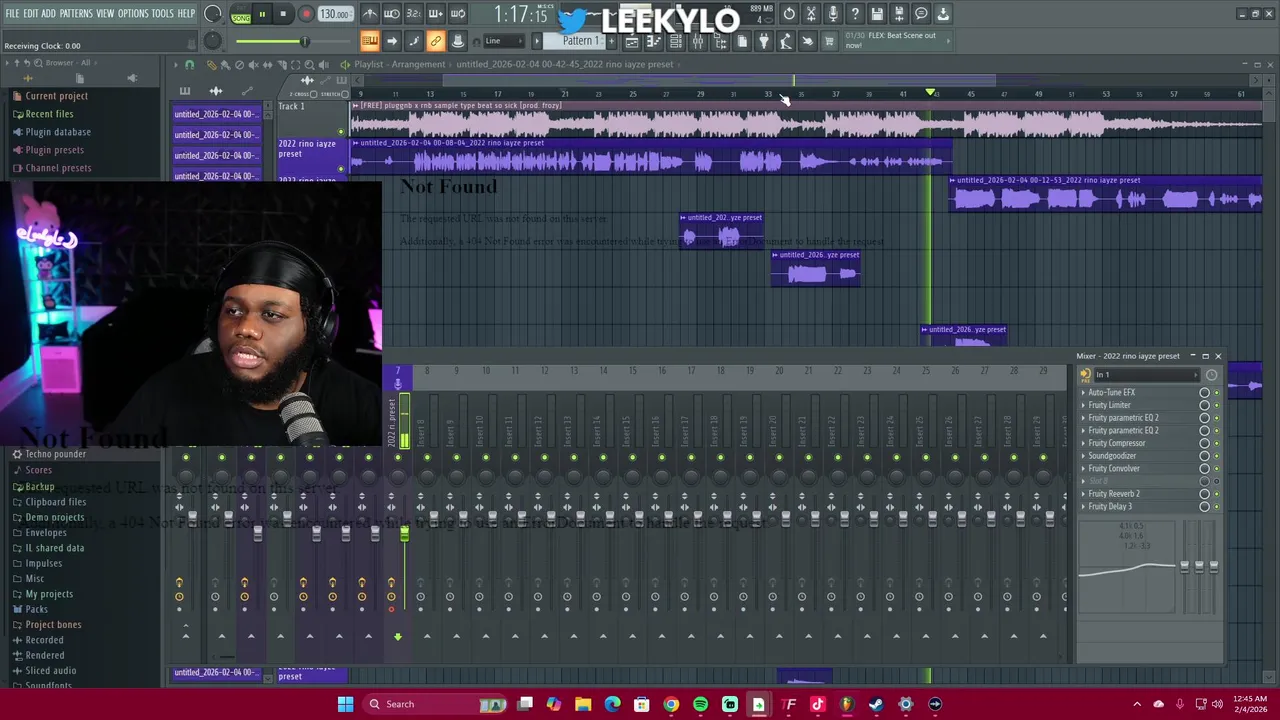
Task: Open the Playlist view icon
Action: 632,41
